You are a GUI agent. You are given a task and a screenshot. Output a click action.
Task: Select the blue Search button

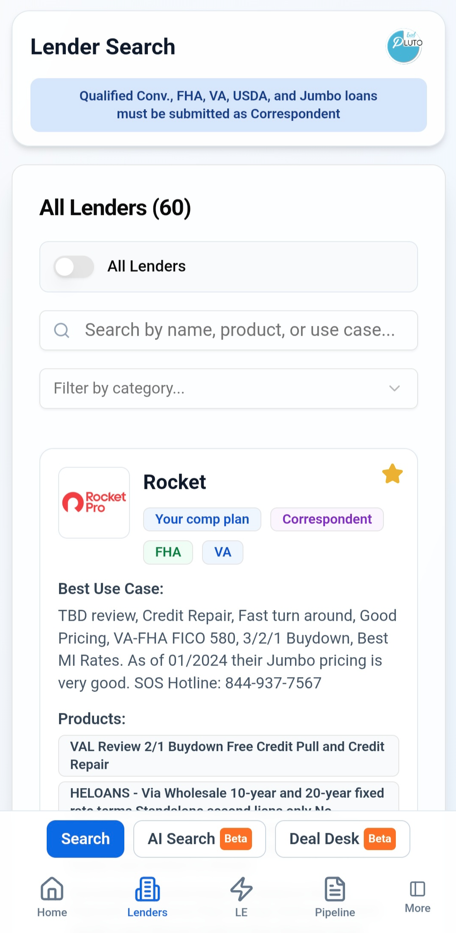click(x=86, y=839)
